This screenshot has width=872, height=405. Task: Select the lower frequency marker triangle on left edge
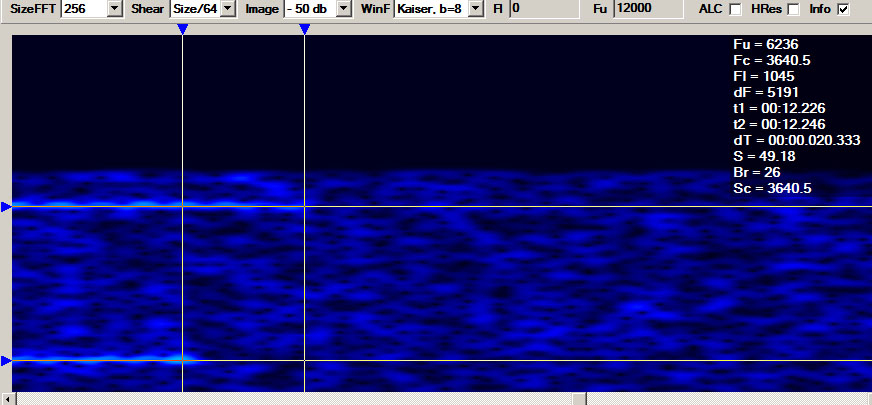[x=6, y=361]
